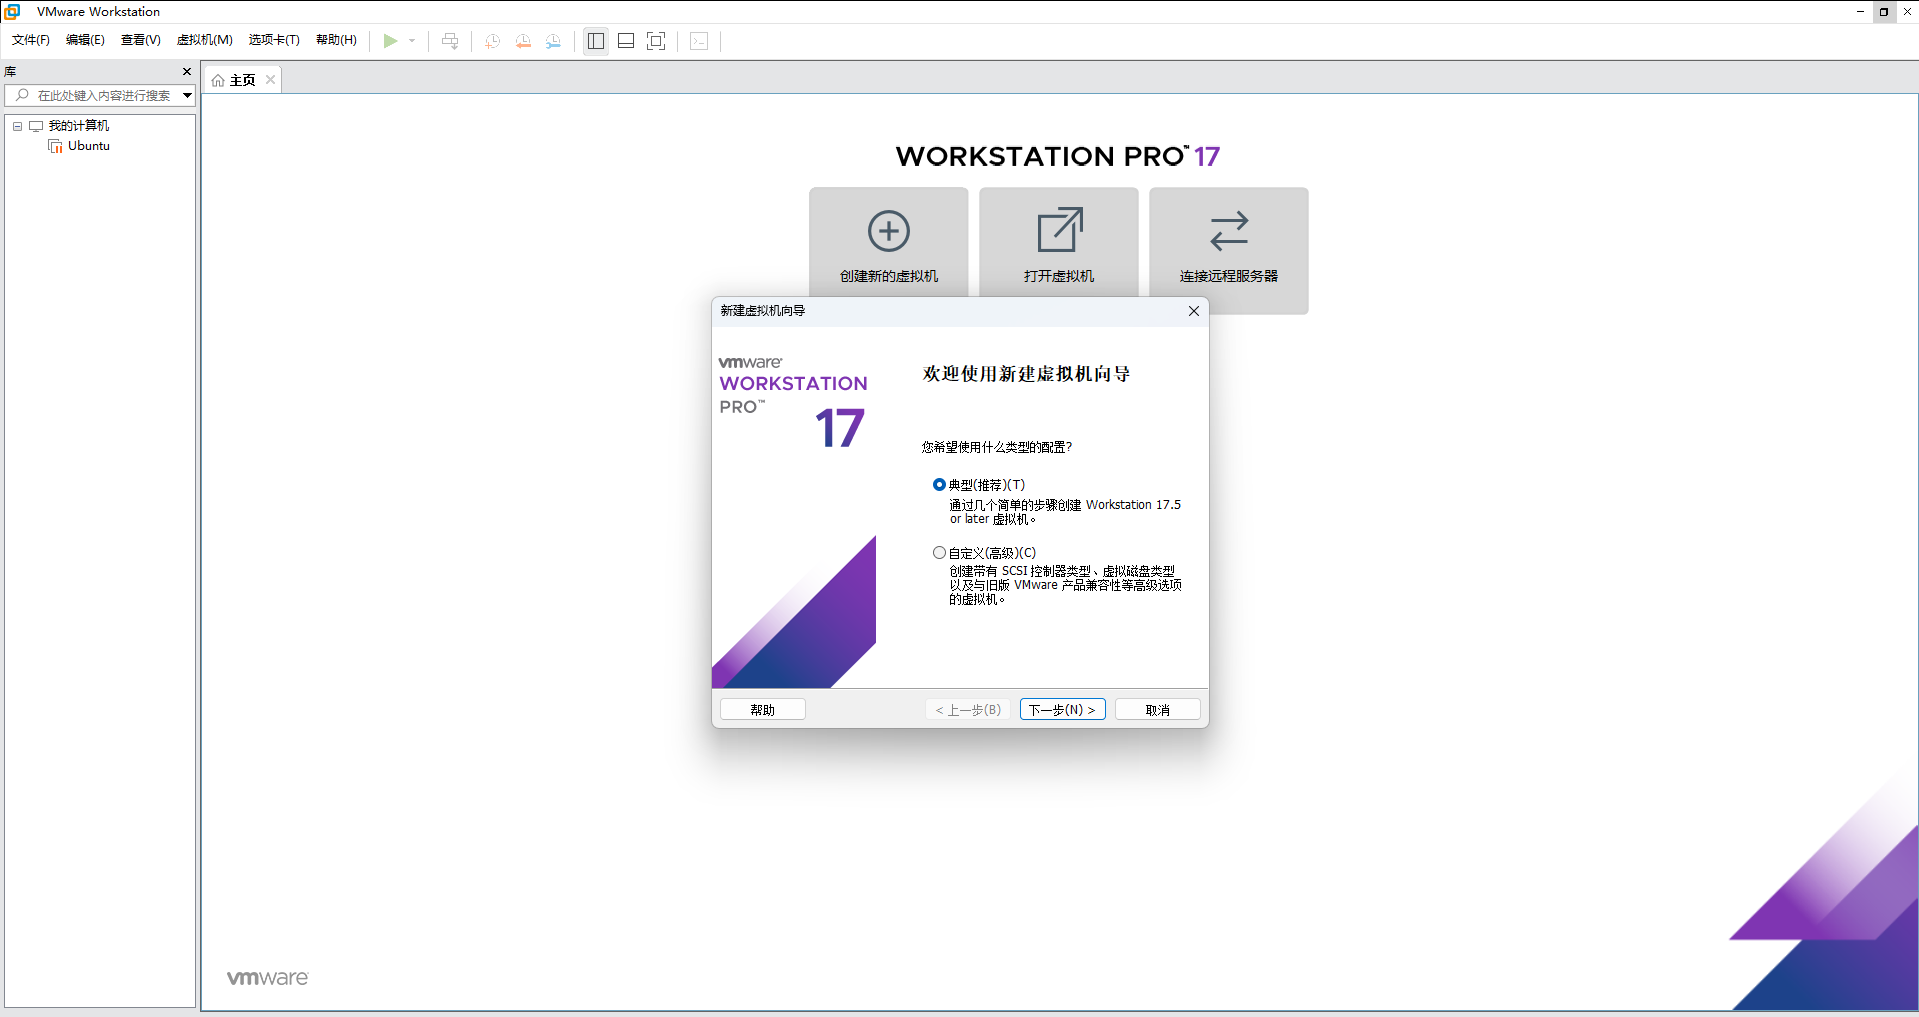This screenshot has height=1017, width=1919.
Task: Click the 创建新的虚拟机 plus tile
Action: [x=889, y=242]
